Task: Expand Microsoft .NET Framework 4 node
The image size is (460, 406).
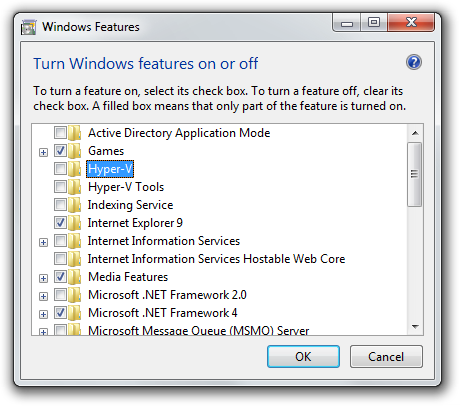Action: click(43, 314)
